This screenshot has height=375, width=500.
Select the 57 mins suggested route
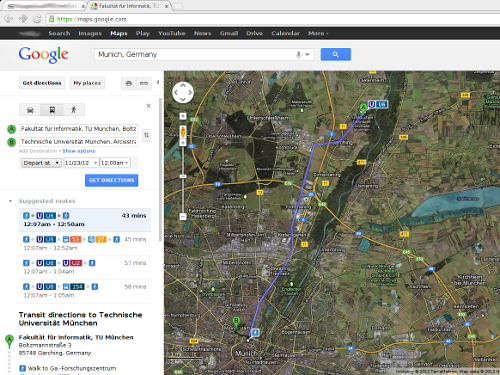pos(85,267)
